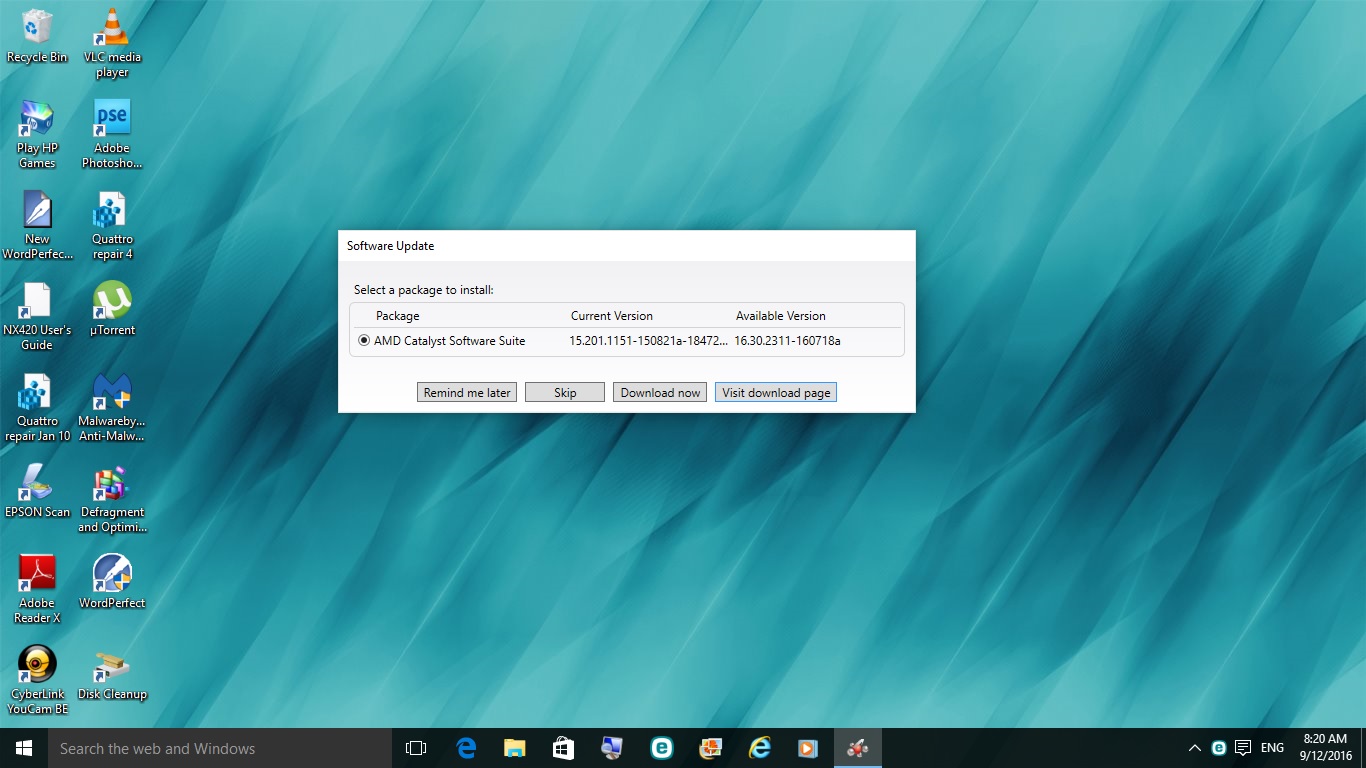The width and height of the screenshot is (1366, 768).
Task: Open the Visit download page button
Action: point(776,392)
